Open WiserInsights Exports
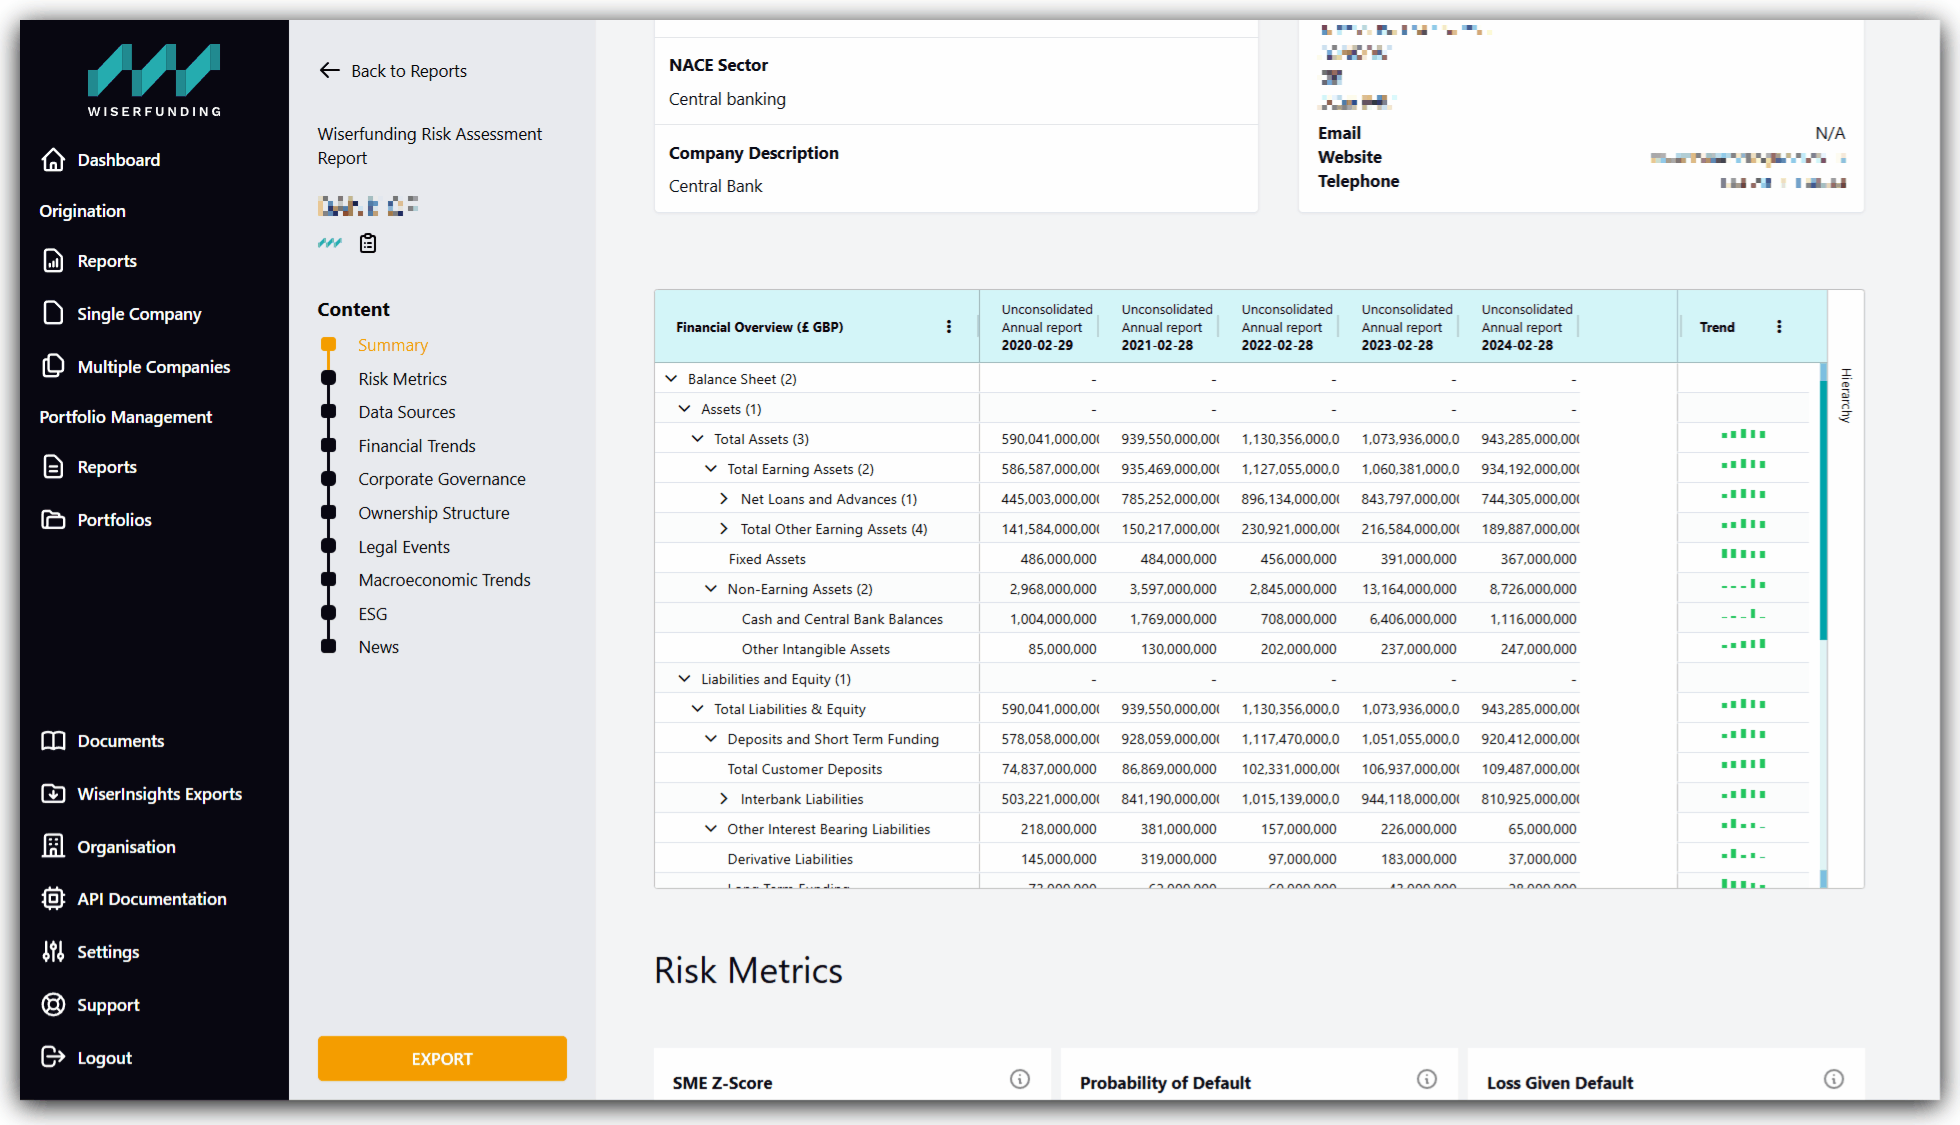1960x1125 pixels. coord(141,794)
